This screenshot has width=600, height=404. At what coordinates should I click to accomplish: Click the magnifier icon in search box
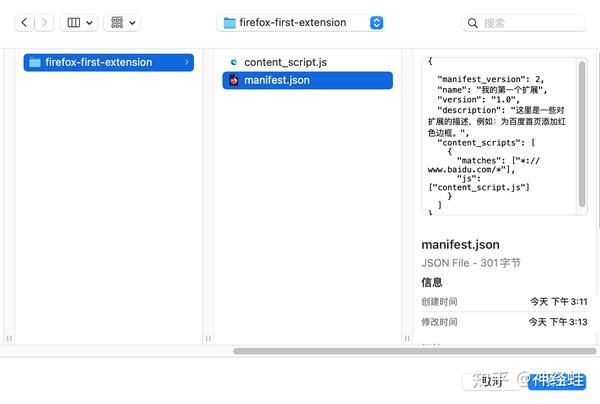pyautogui.click(x=474, y=22)
